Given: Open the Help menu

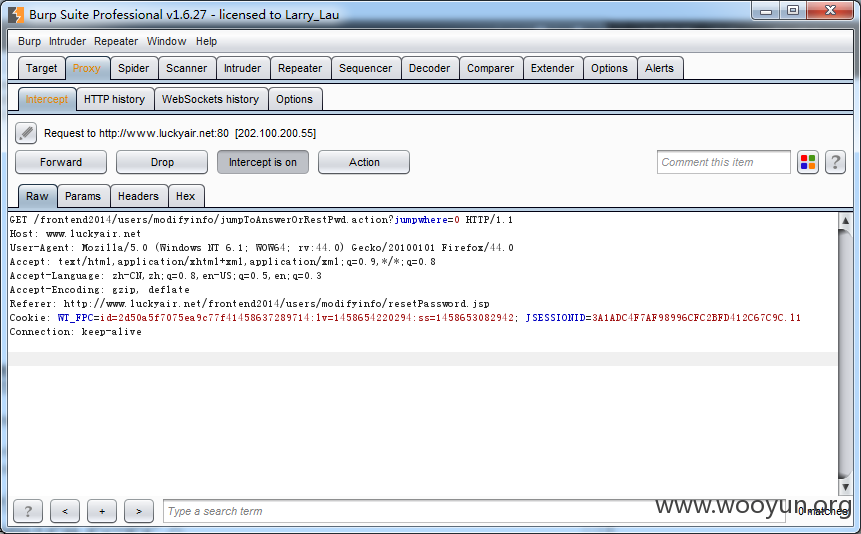Looking at the screenshot, I should tap(206, 41).
